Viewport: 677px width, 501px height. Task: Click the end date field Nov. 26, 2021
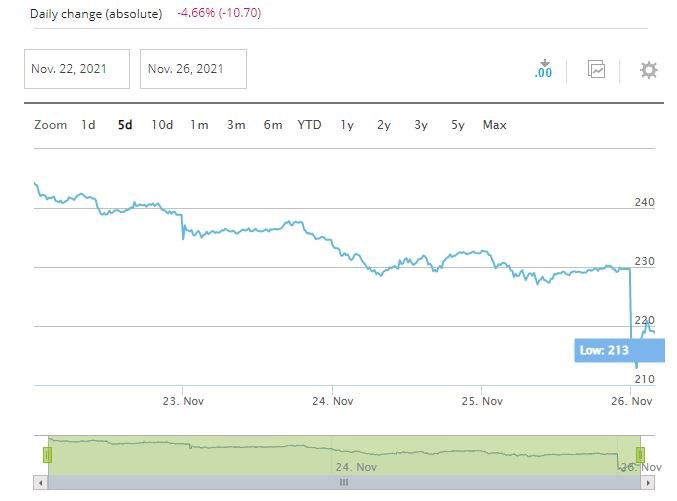point(193,69)
